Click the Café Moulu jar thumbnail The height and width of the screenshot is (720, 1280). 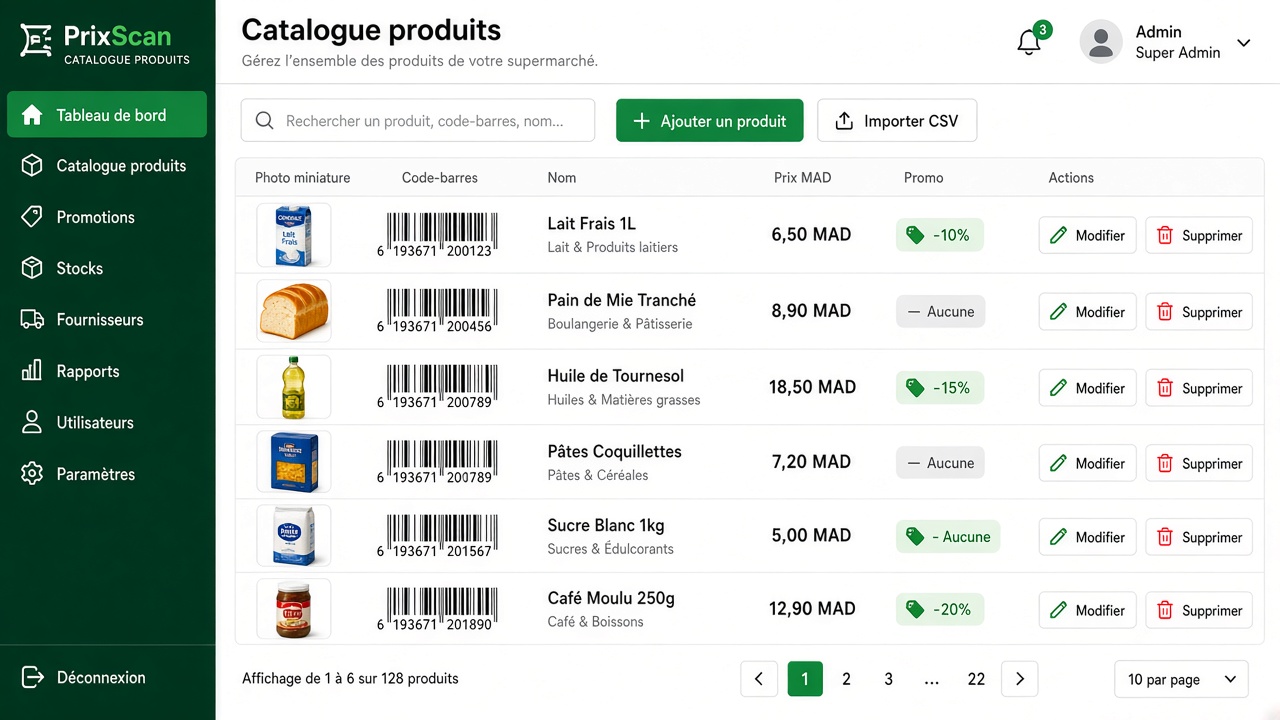[x=294, y=609]
